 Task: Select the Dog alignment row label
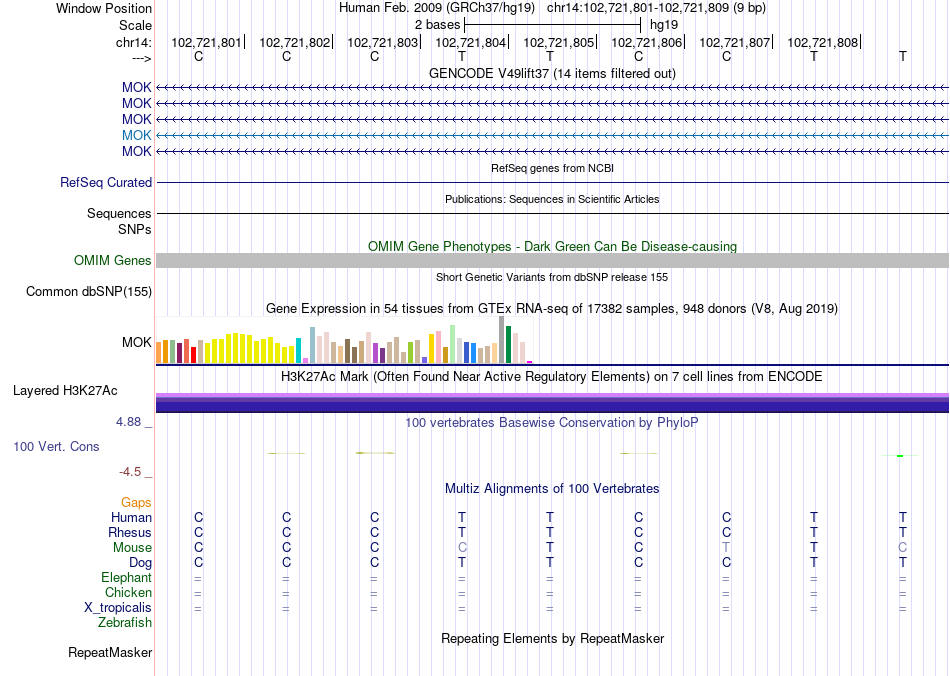tap(141, 563)
